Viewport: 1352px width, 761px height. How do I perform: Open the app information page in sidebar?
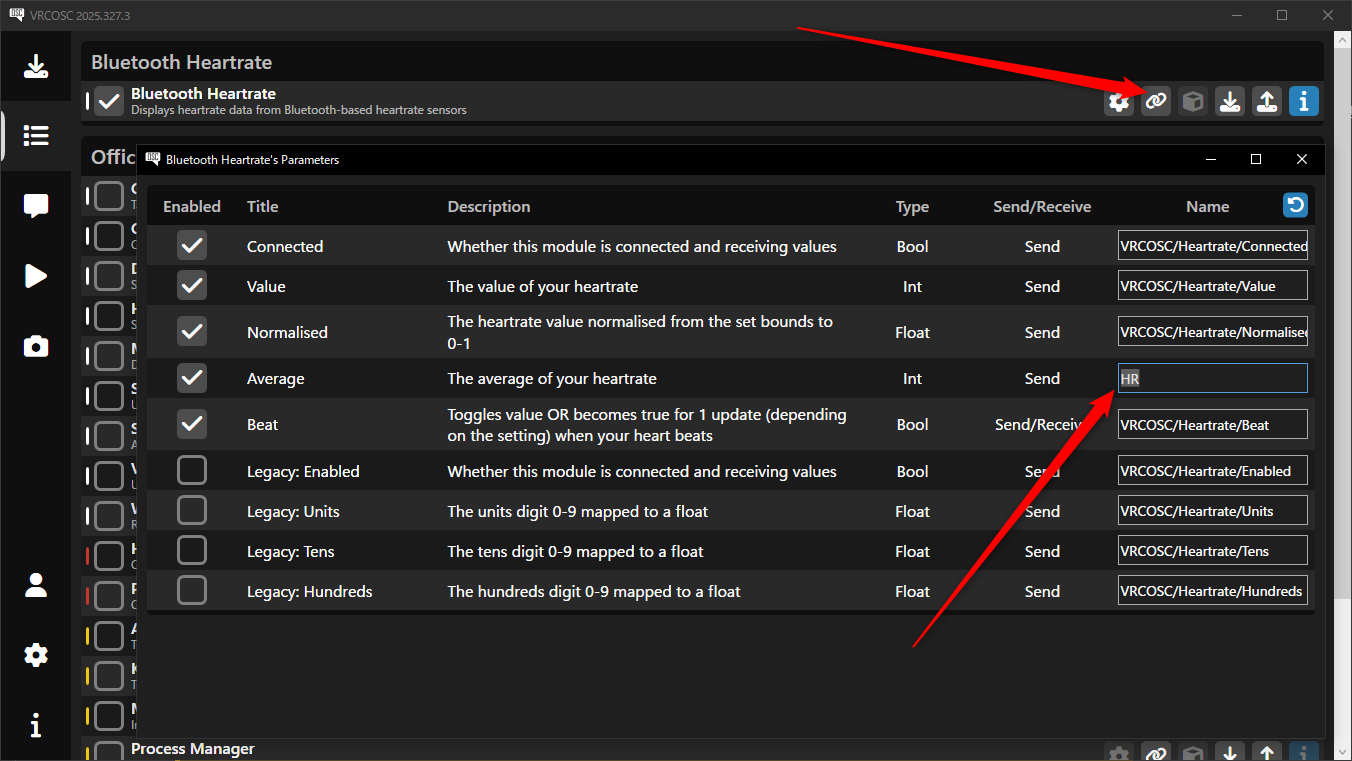[36, 725]
